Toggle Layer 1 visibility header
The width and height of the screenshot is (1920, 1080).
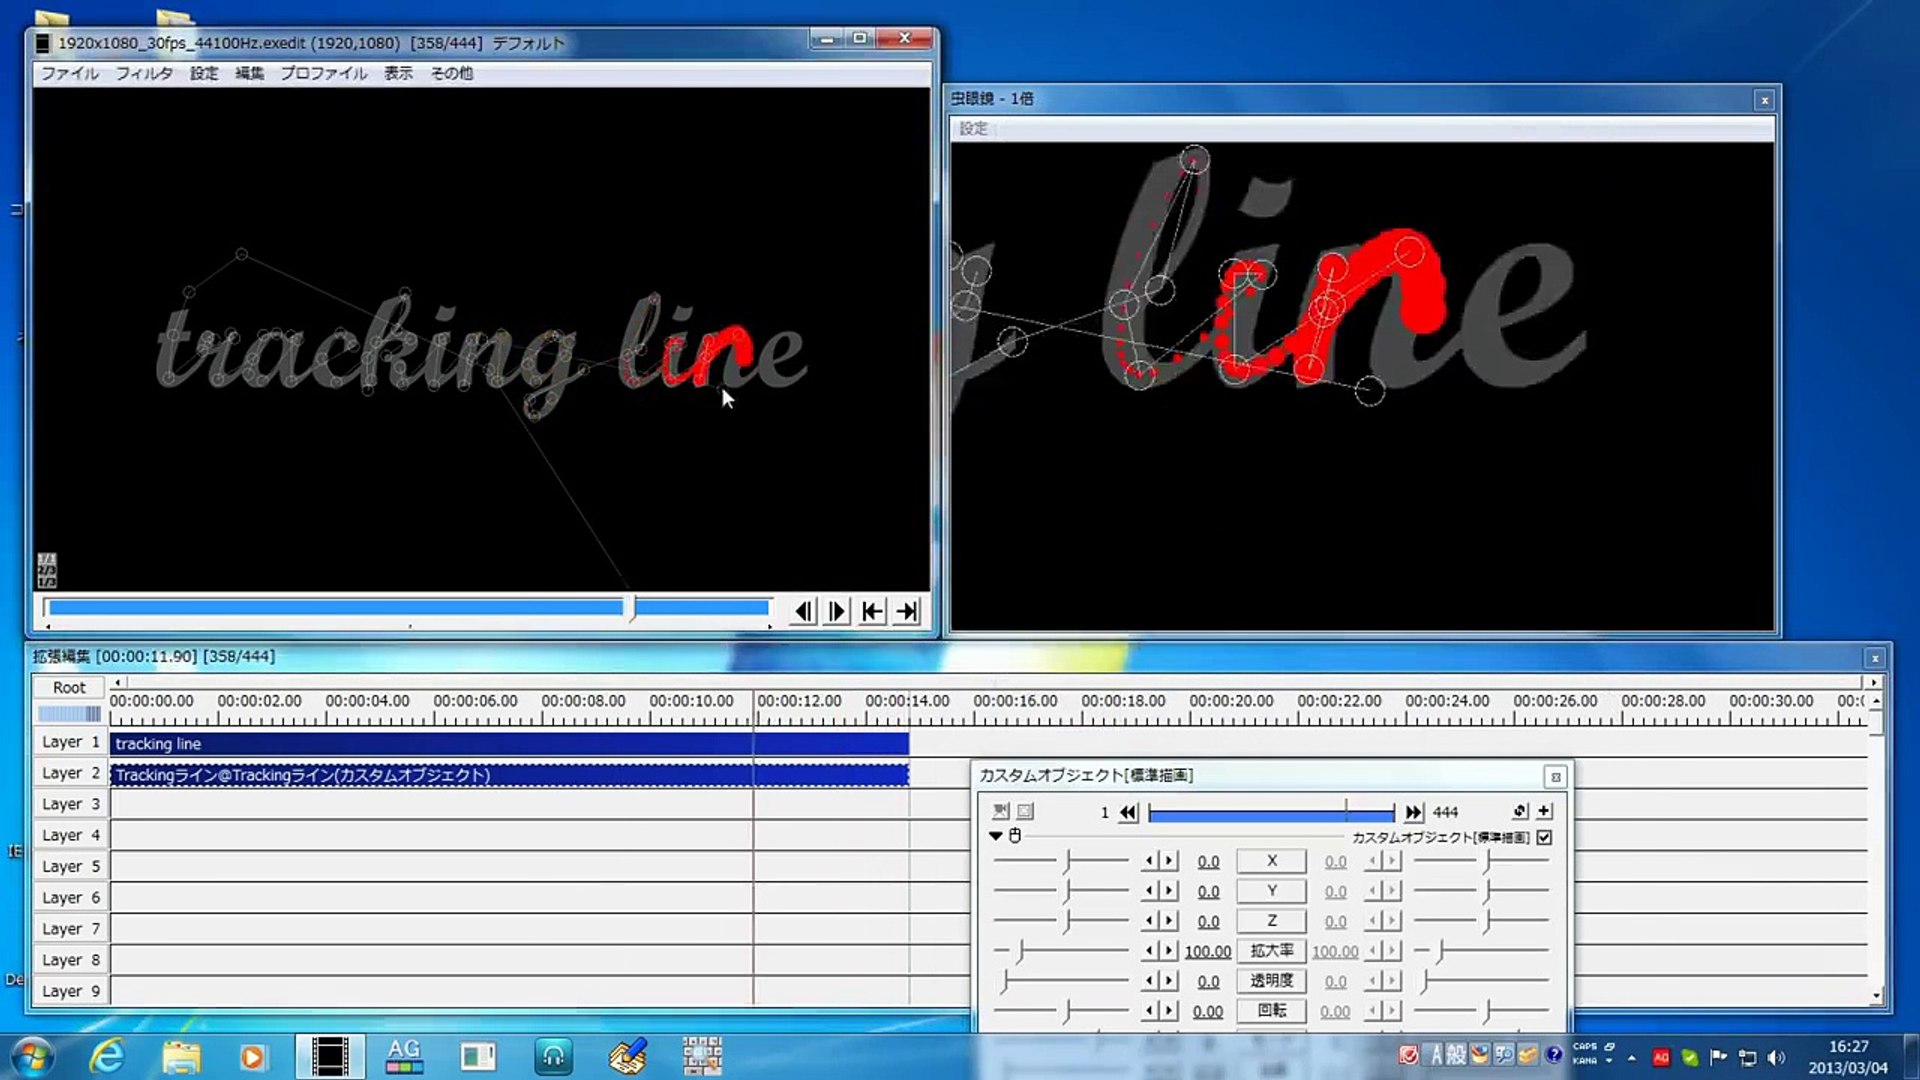70,742
